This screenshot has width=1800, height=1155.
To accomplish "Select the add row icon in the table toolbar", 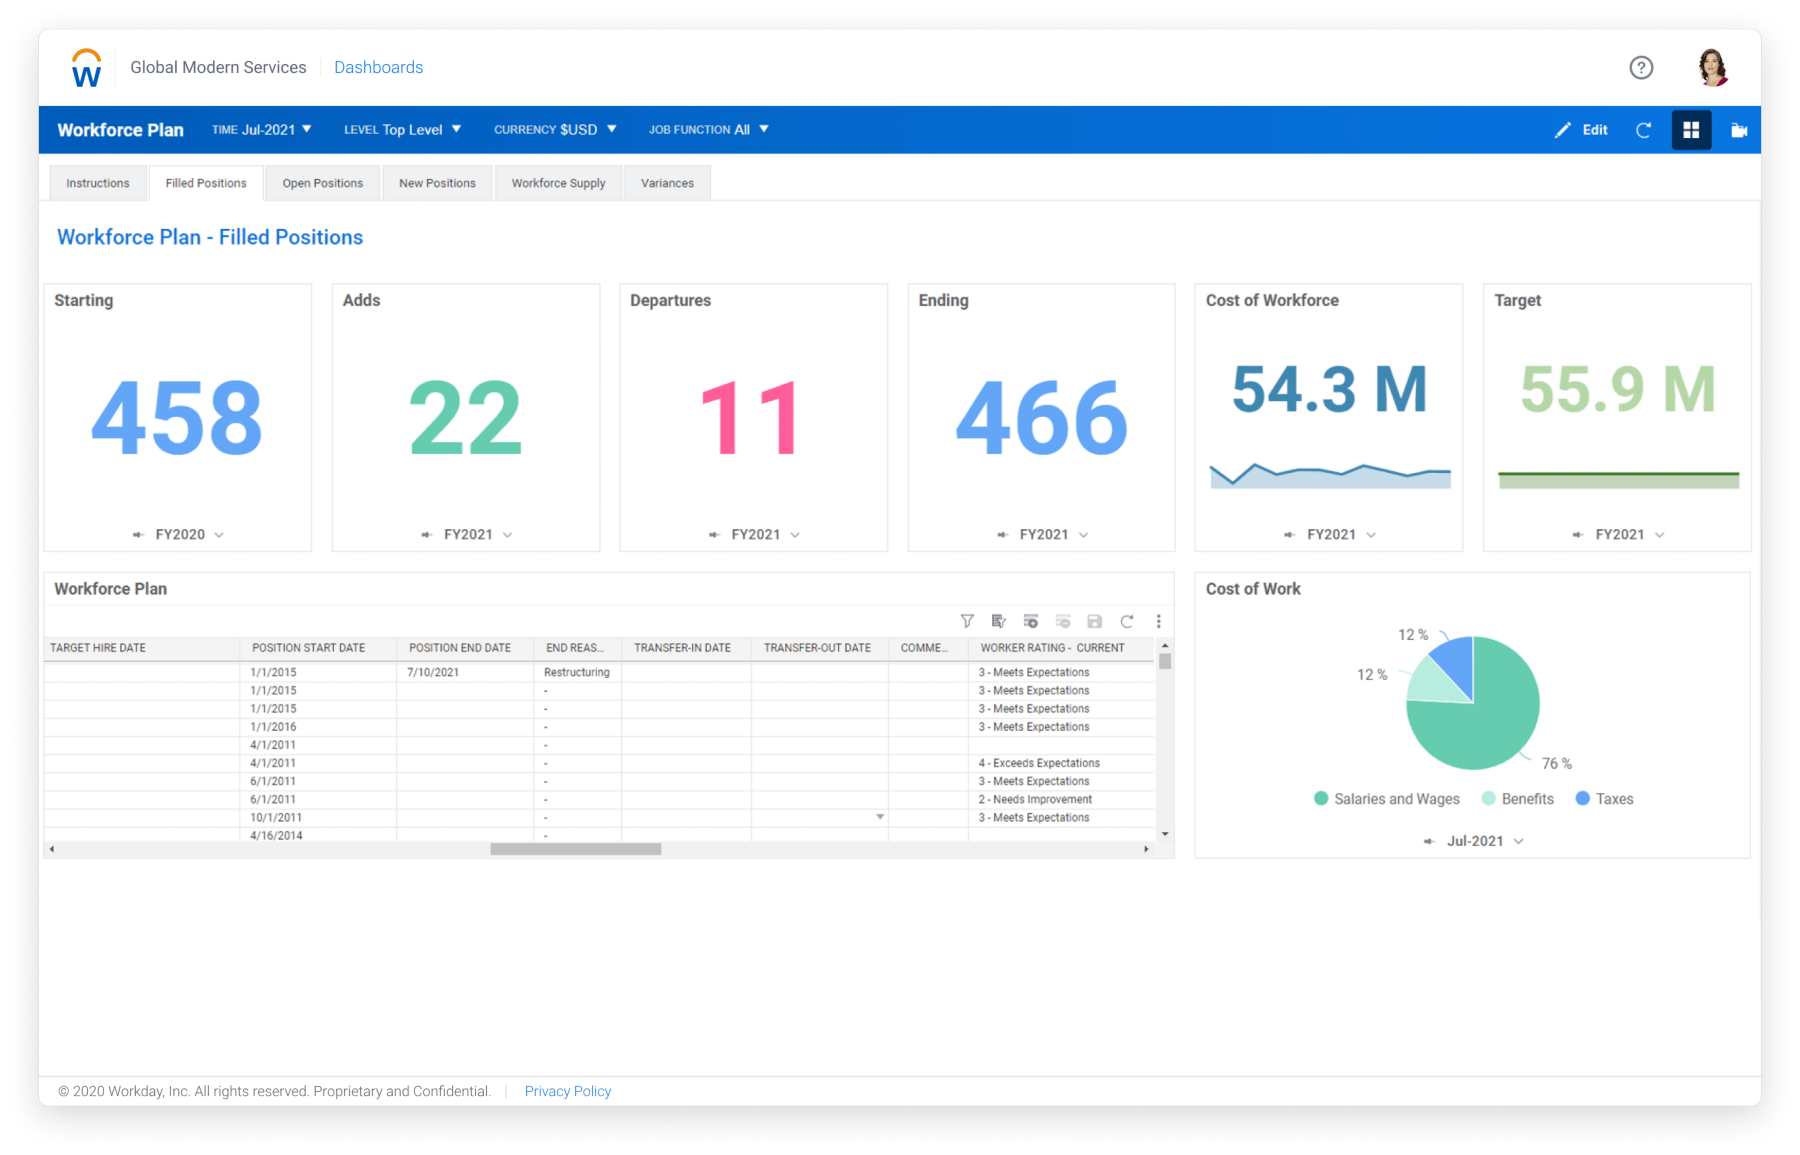I will [1030, 621].
